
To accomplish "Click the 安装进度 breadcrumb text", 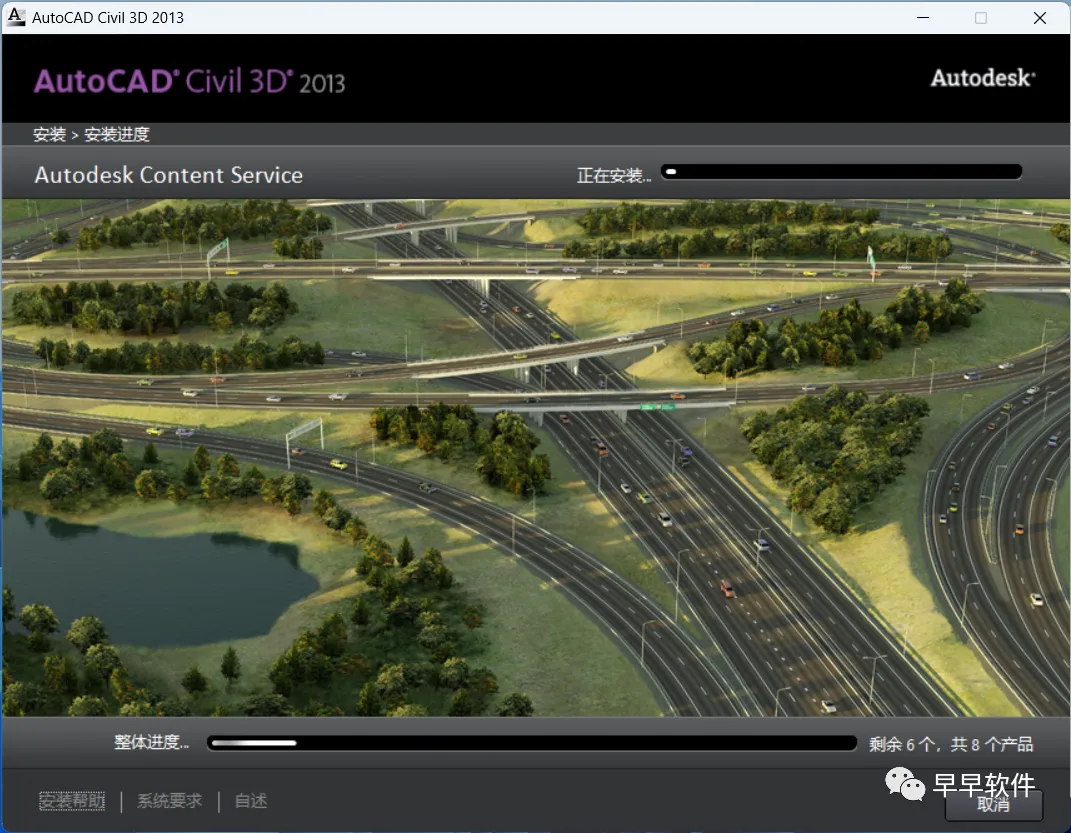I will [117, 135].
